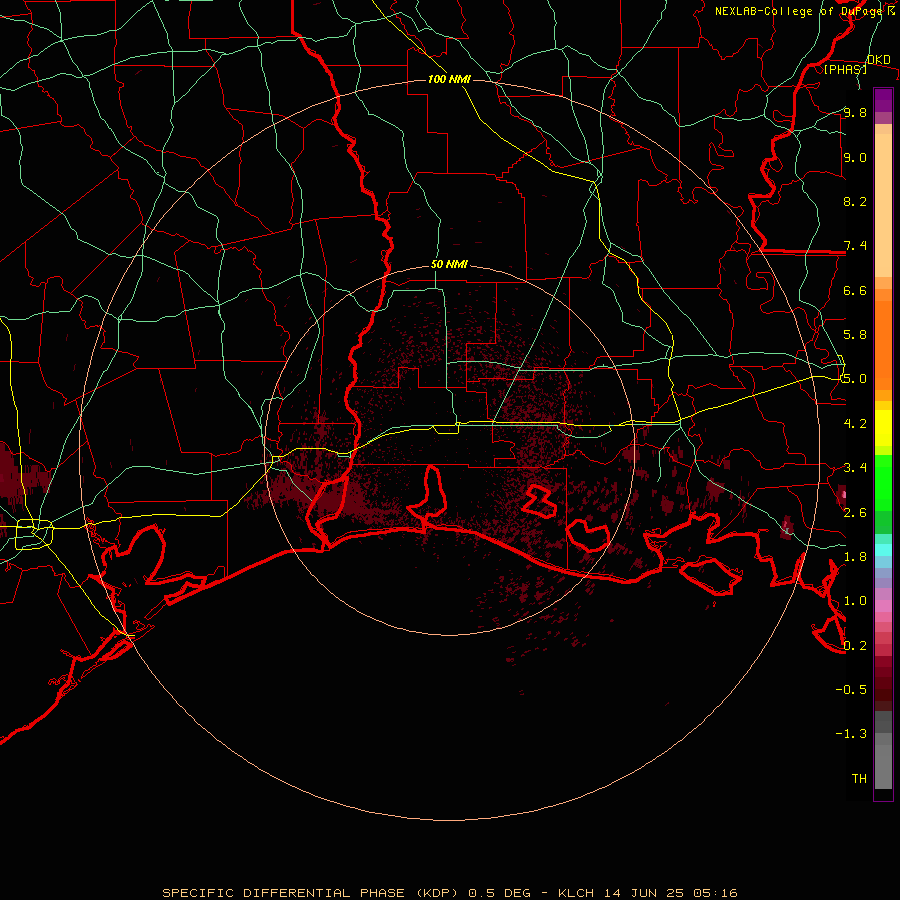Click the -0.5 scale label
Image resolution: width=900 pixels, height=900 pixels.
[x=851, y=689]
